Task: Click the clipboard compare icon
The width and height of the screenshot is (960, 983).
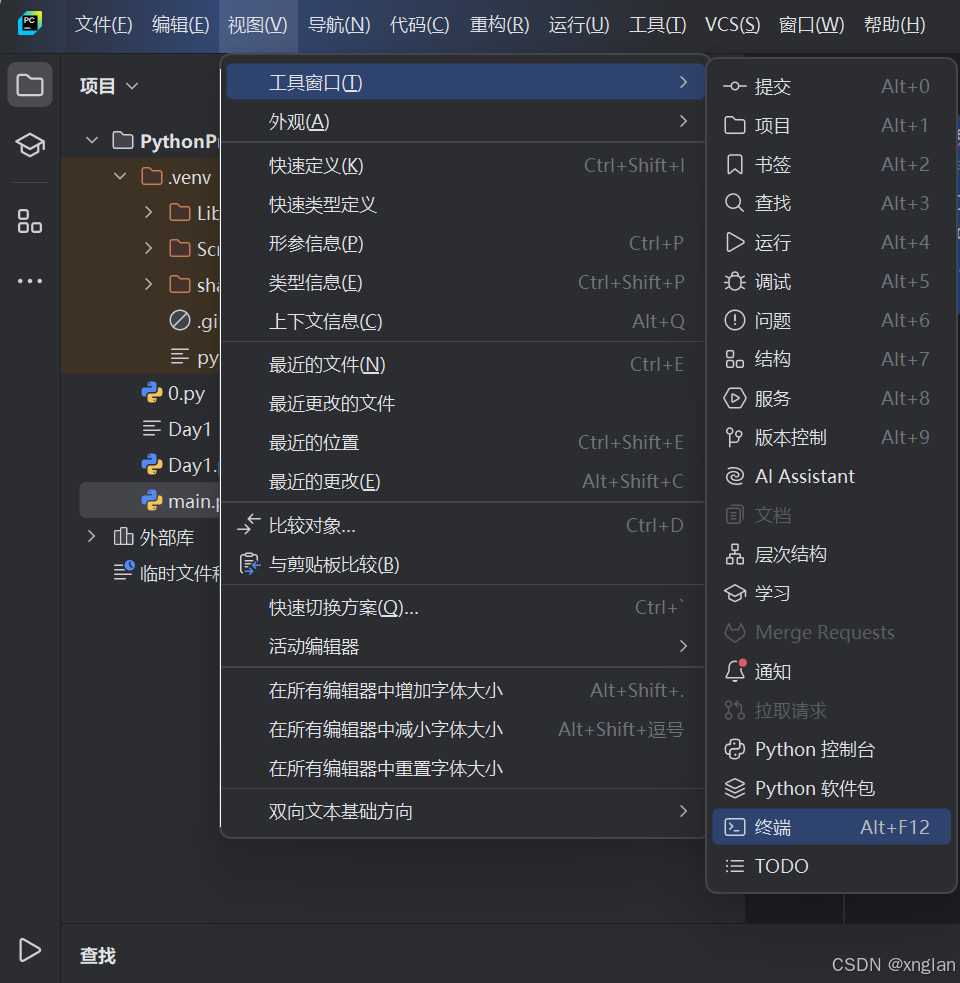Action: pyautogui.click(x=250, y=564)
